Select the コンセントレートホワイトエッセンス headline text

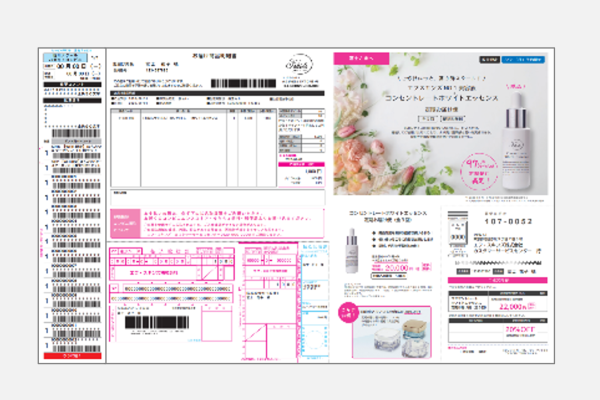442,98
